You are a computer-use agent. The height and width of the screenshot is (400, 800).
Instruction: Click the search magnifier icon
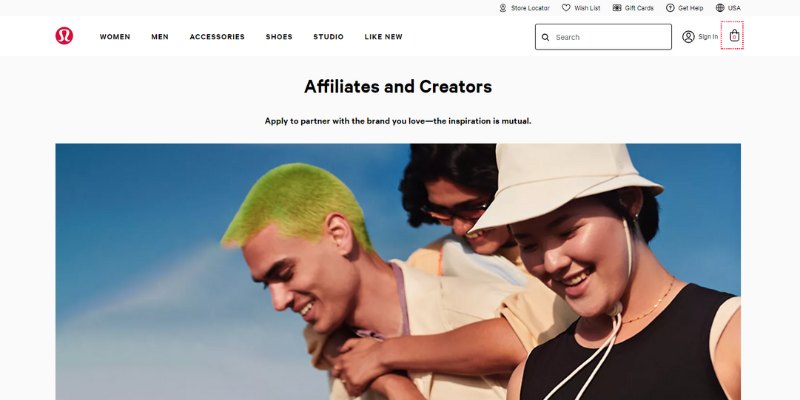tap(545, 37)
